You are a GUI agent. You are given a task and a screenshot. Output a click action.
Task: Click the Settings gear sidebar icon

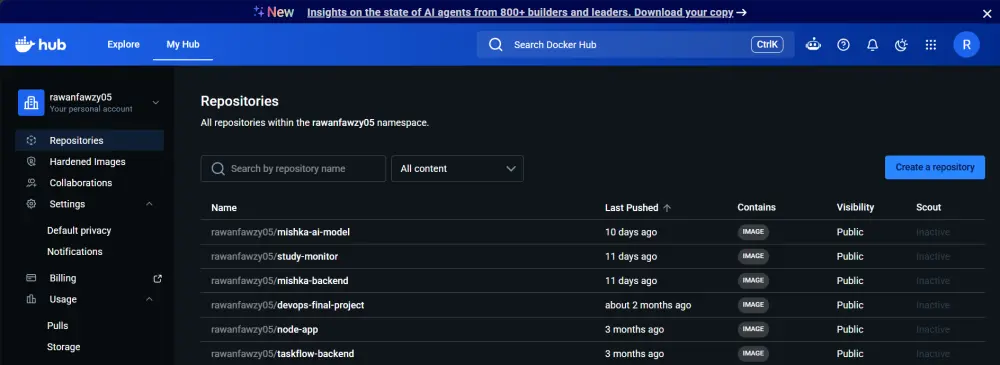[x=31, y=204]
